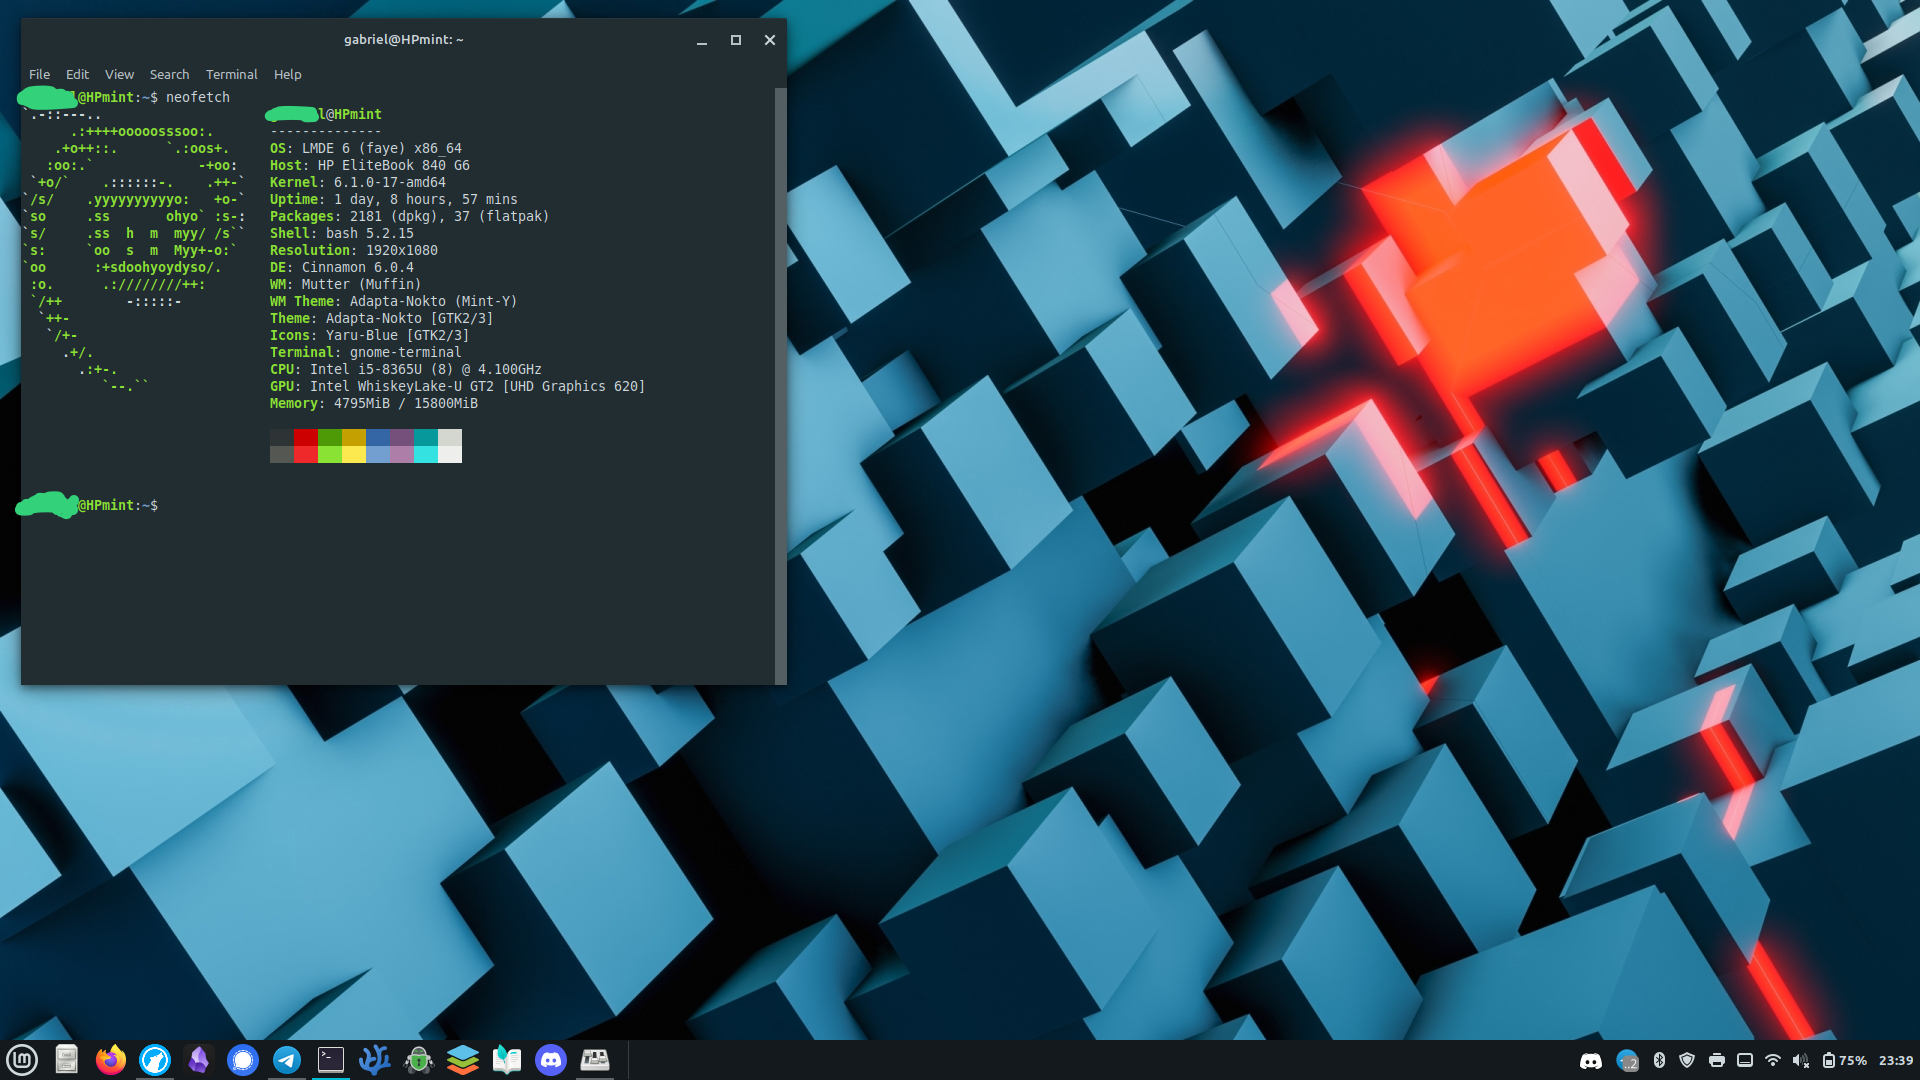The image size is (1920, 1080).
Task: Click the Bluetooth tray icon
Action: click(x=1659, y=1060)
